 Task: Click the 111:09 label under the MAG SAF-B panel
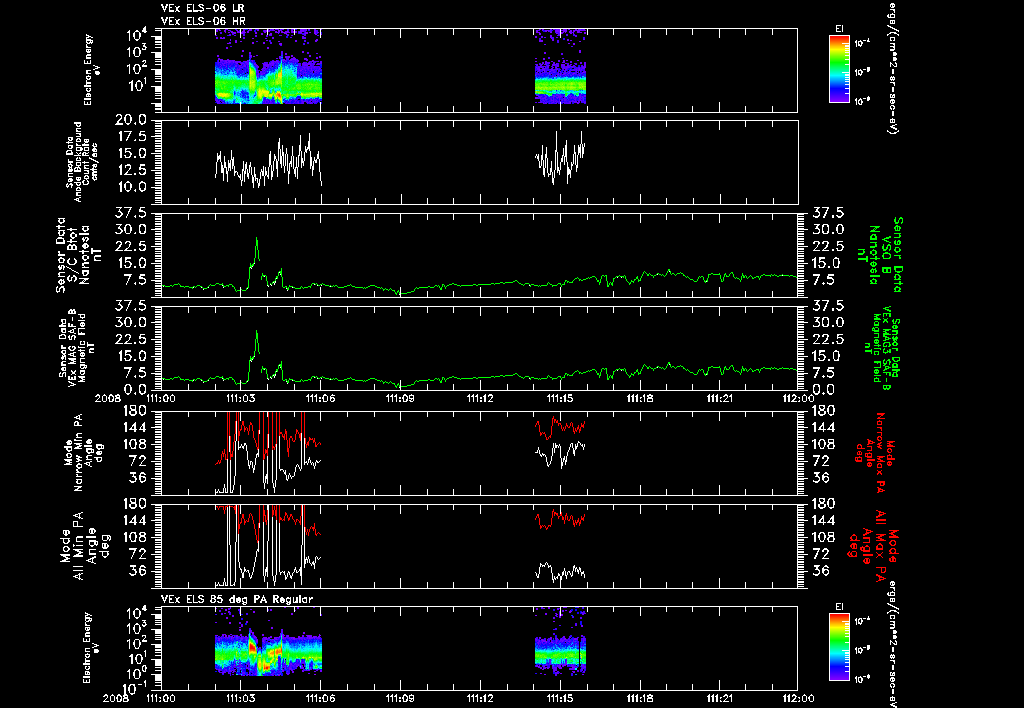[x=400, y=398]
